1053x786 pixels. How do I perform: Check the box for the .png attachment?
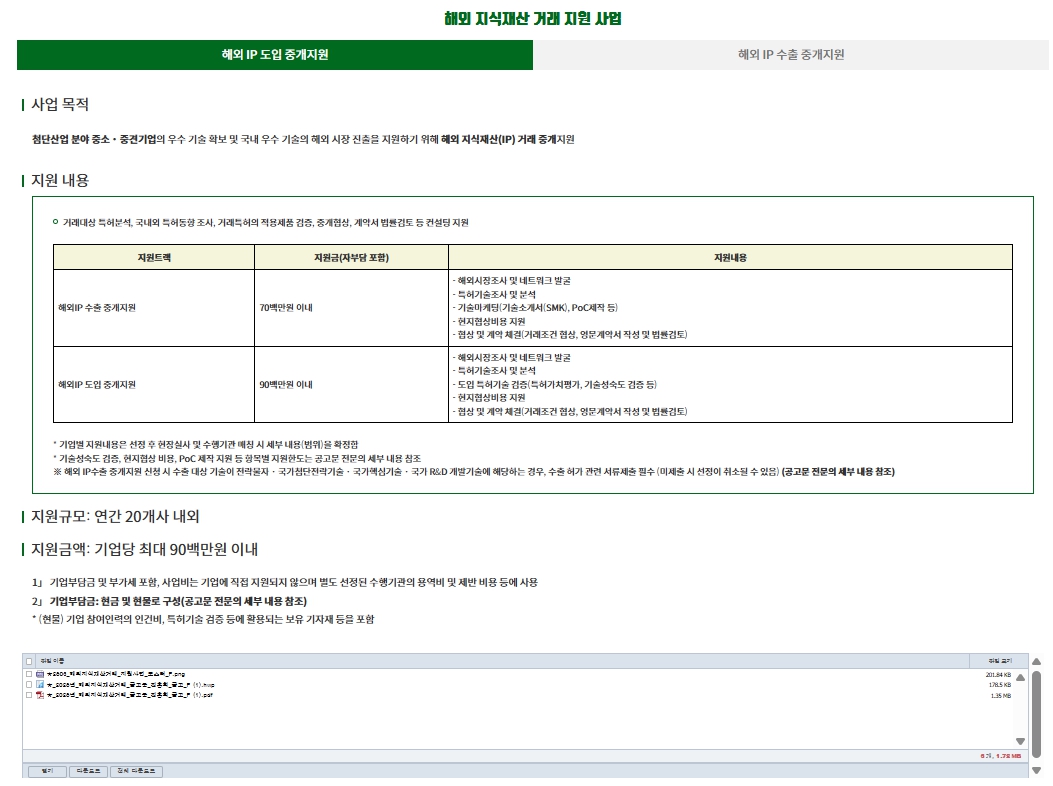coord(29,675)
